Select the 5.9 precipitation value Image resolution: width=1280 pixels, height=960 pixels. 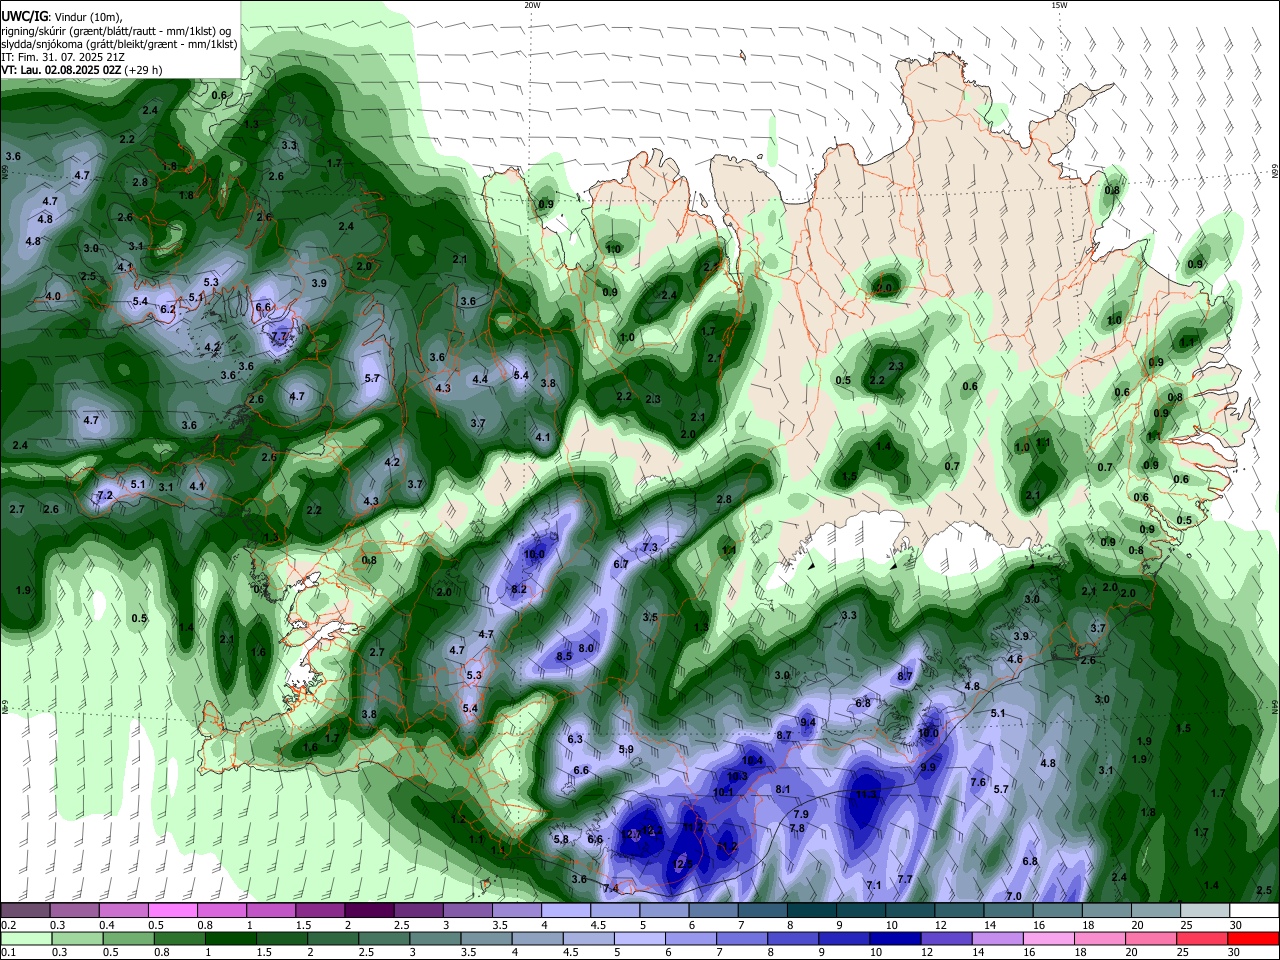click(626, 750)
